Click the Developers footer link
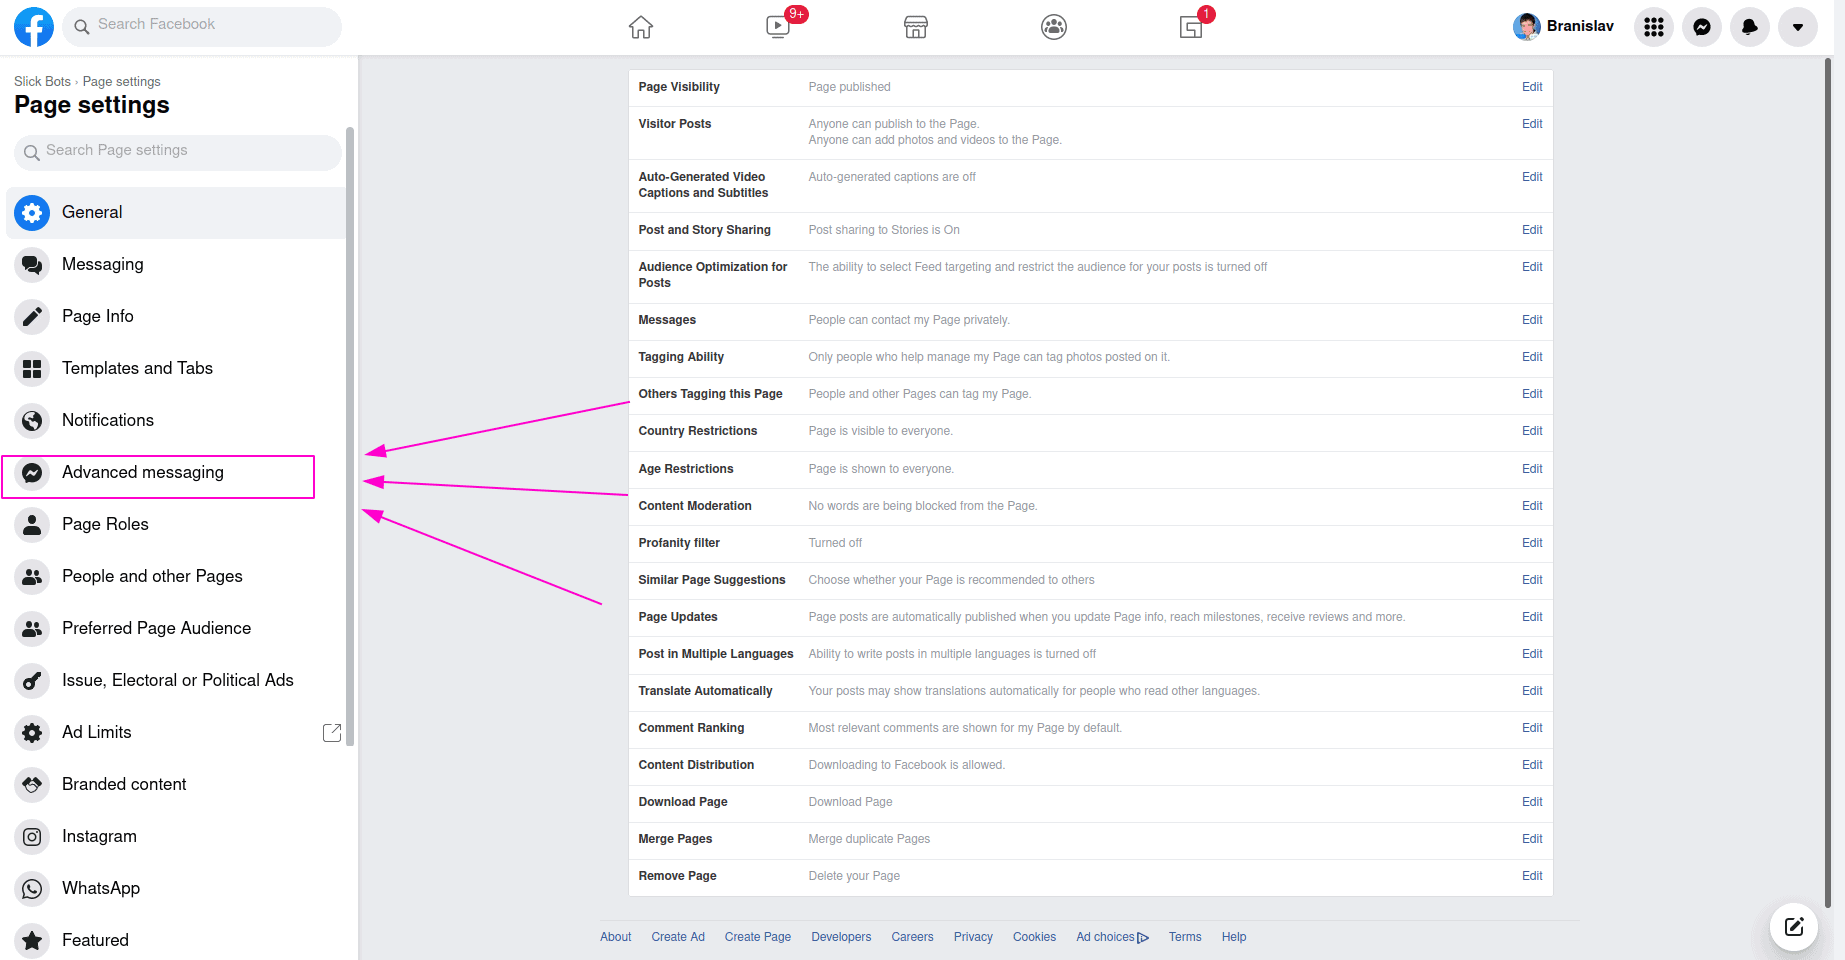Screen dimensions: 1845x960 click(841, 937)
